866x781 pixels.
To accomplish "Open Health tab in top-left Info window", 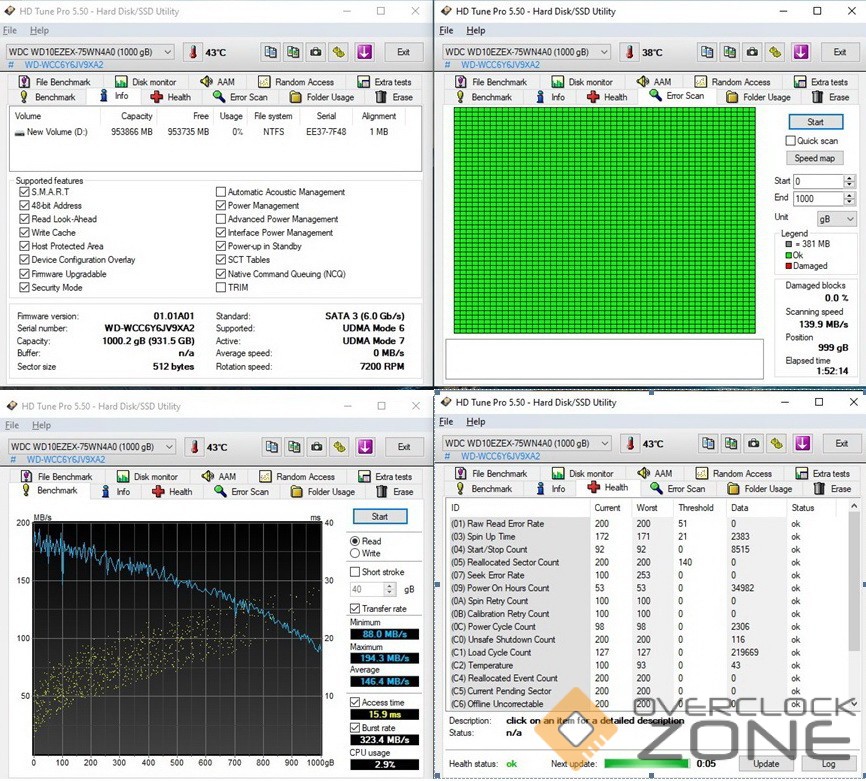I will click(x=171, y=97).
